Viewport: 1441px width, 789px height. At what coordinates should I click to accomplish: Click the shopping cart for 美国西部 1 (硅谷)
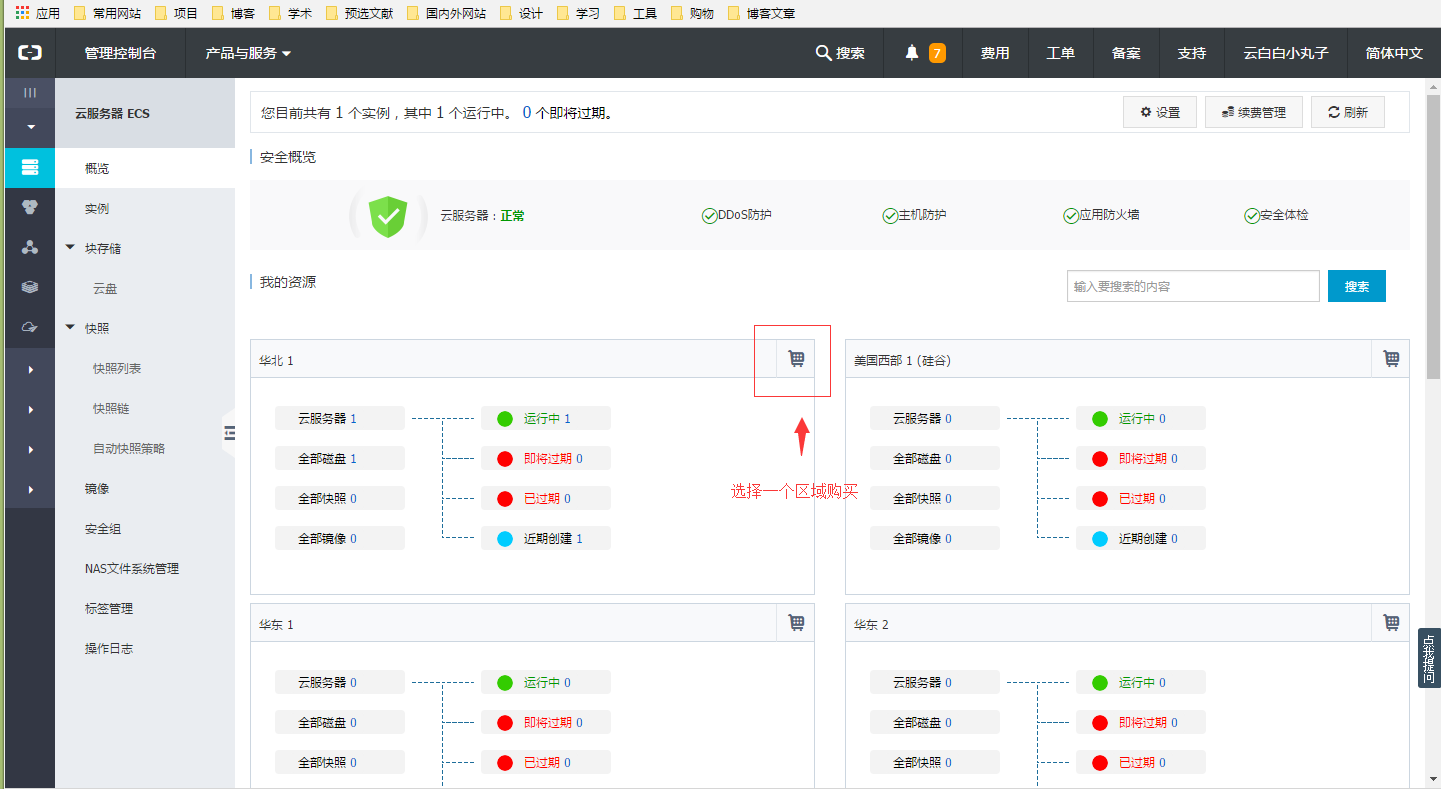[1391, 358]
